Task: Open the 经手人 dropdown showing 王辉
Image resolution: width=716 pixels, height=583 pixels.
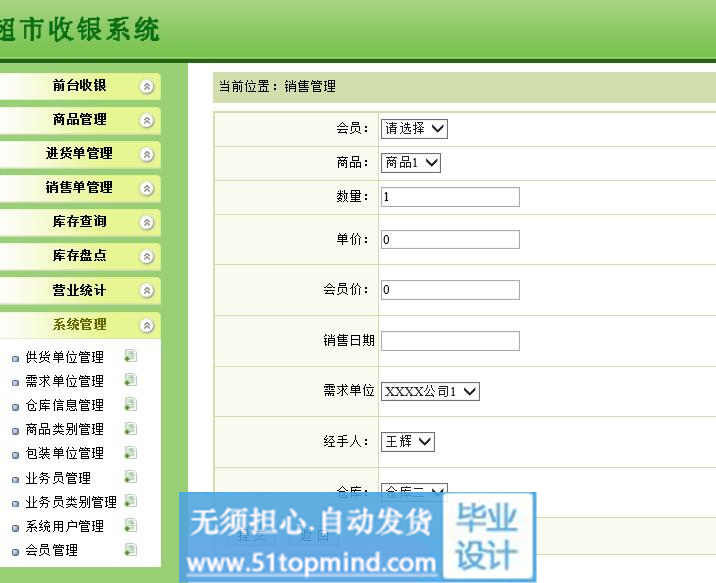Action: click(x=408, y=441)
